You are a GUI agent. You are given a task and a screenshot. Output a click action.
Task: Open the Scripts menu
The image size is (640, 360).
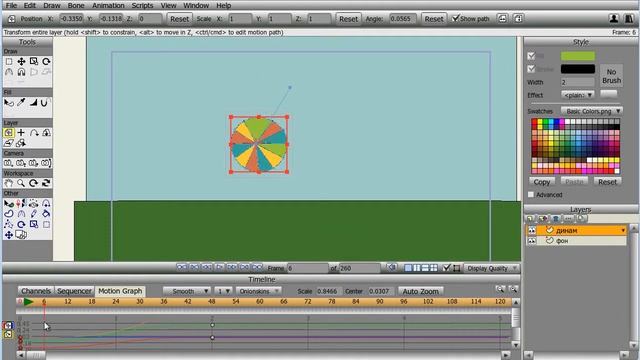point(142,6)
